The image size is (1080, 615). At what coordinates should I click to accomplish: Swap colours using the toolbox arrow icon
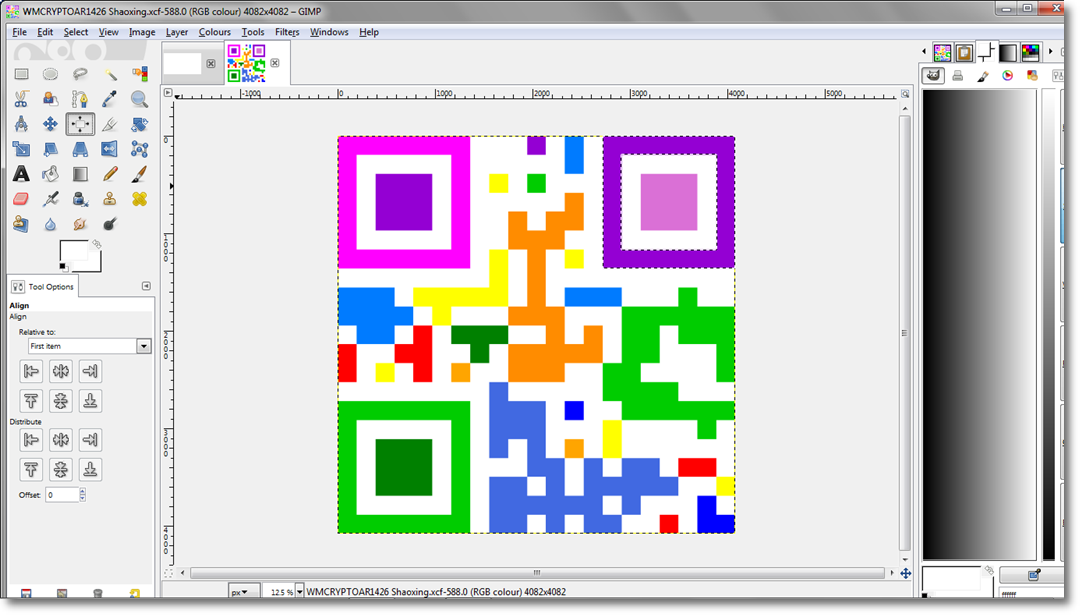click(x=97, y=244)
